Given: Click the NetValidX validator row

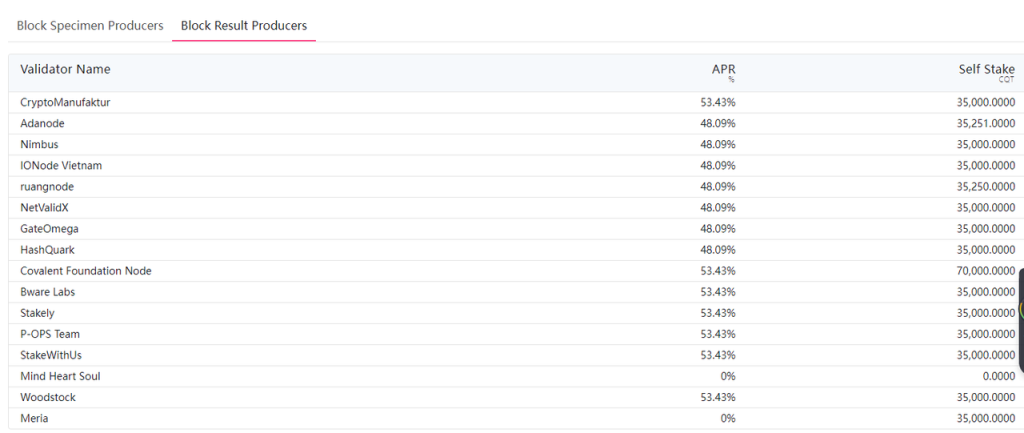Looking at the screenshot, I should (44, 207).
